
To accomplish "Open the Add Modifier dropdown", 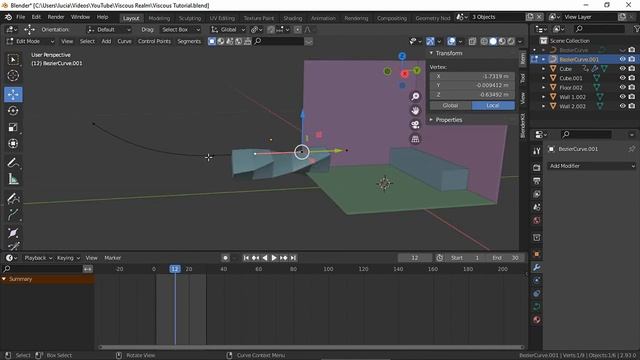I will point(591,166).
